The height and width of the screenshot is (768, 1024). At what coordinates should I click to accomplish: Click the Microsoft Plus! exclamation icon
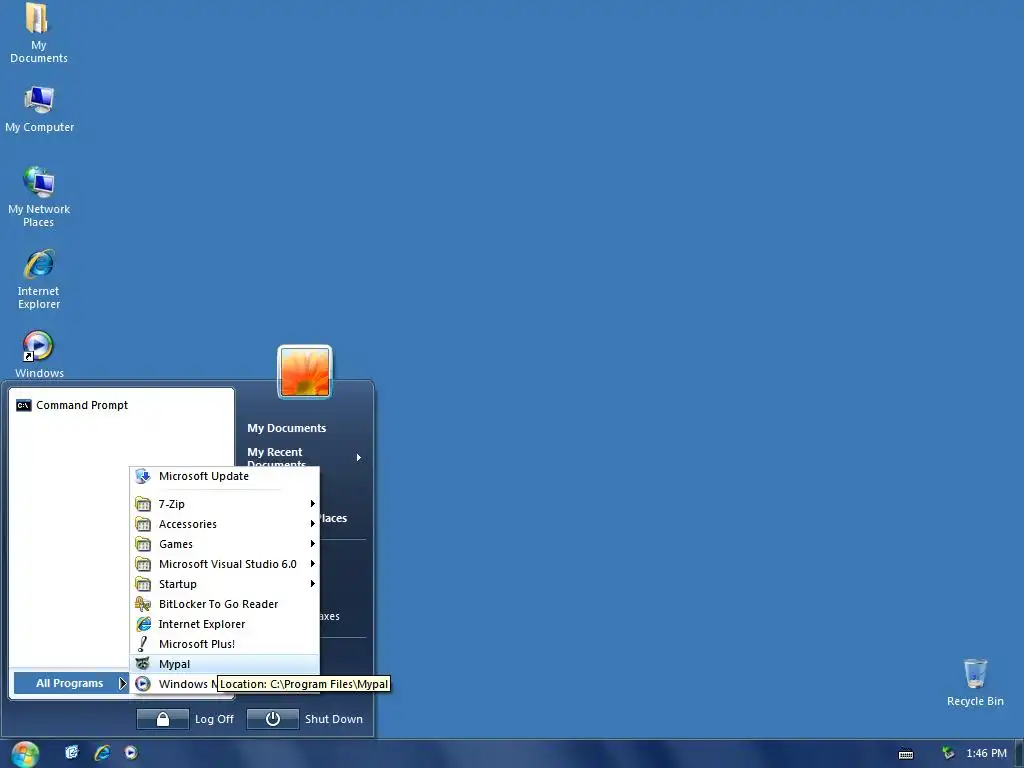pyautogui.click(x=143, y=644)
